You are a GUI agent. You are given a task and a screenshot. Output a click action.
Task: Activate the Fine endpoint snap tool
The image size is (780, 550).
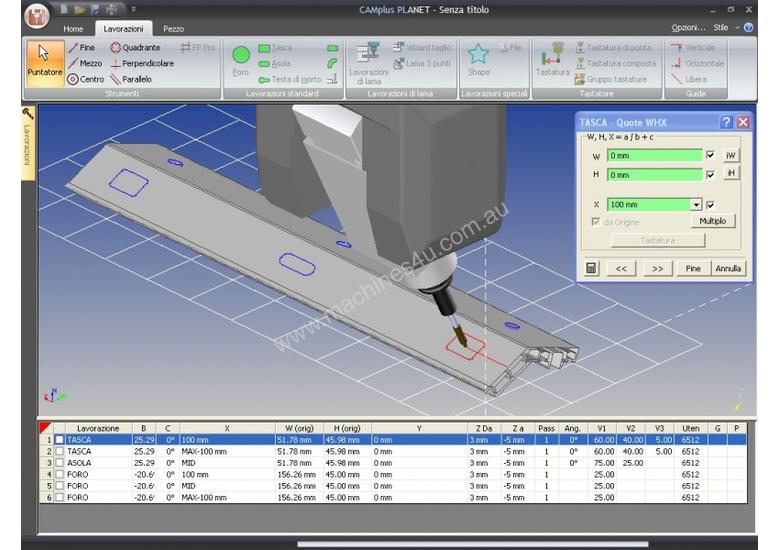82,48
